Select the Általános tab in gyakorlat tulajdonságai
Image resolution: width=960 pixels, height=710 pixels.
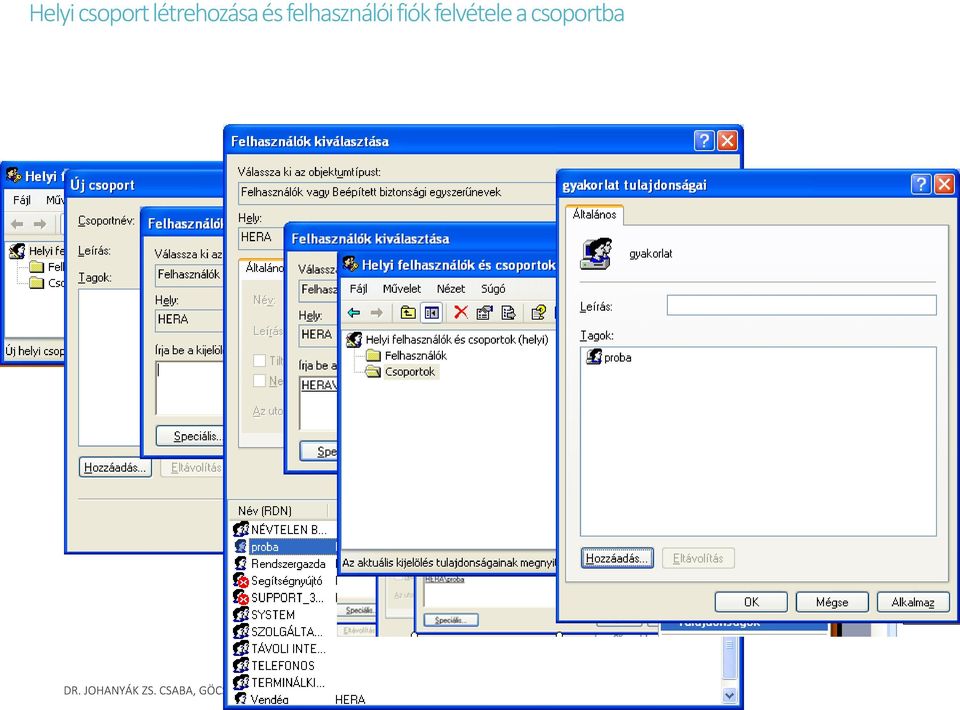tap(594, 214)
